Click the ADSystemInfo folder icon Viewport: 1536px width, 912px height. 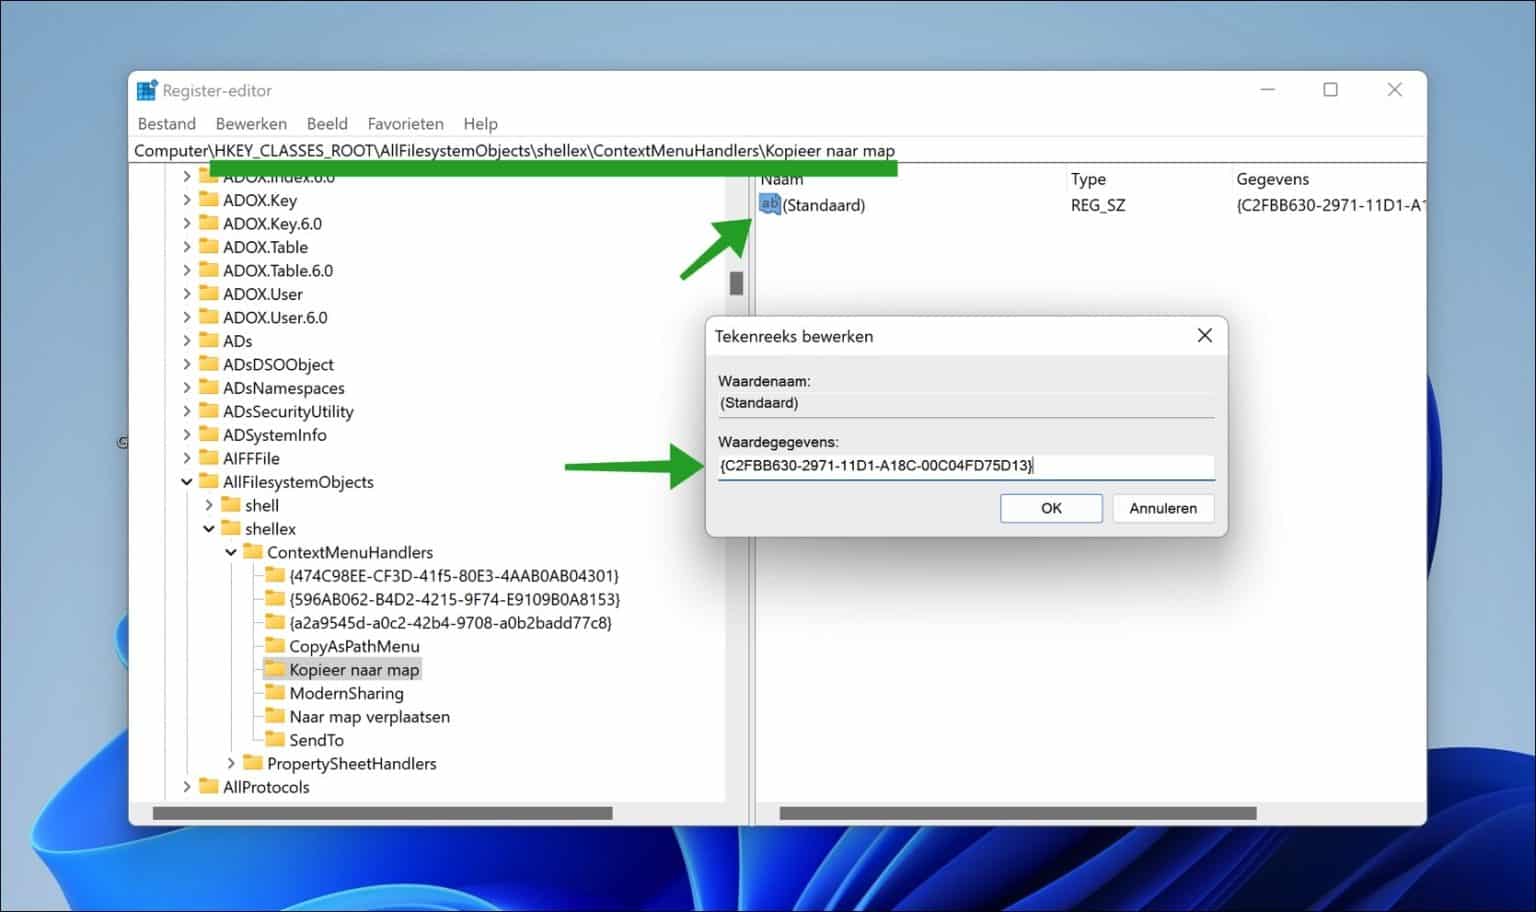[209, 435]
